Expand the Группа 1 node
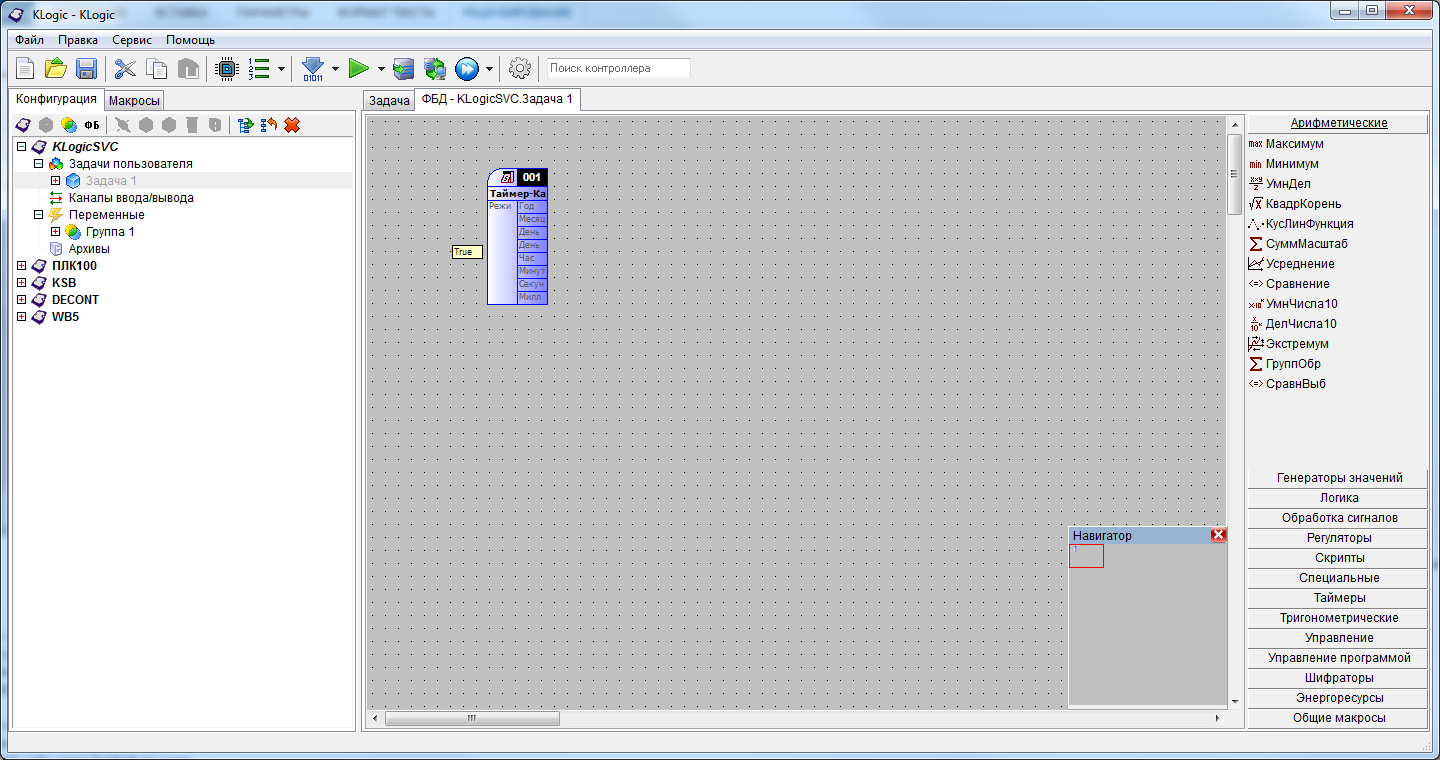Image resolution: width=1440 pixels, height=760 pixels. click(x=56, y=232)
